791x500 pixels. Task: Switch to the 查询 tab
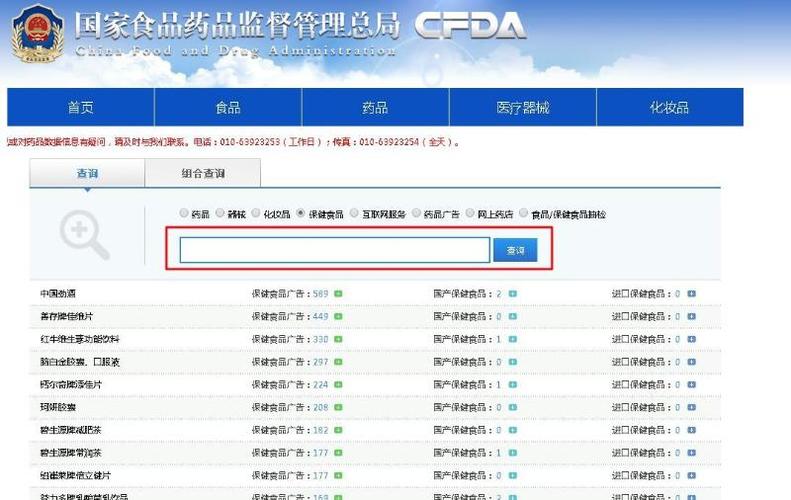[x=87, y=173]
